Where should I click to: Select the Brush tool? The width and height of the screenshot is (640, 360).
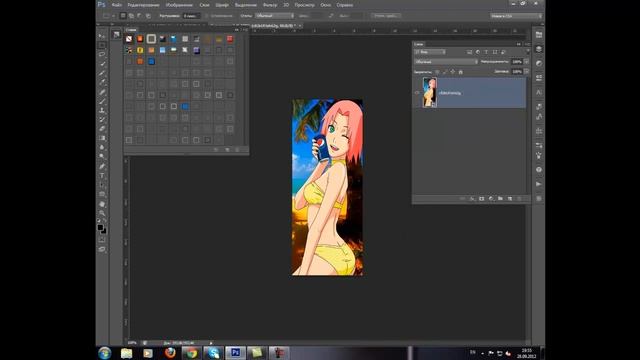102,101
